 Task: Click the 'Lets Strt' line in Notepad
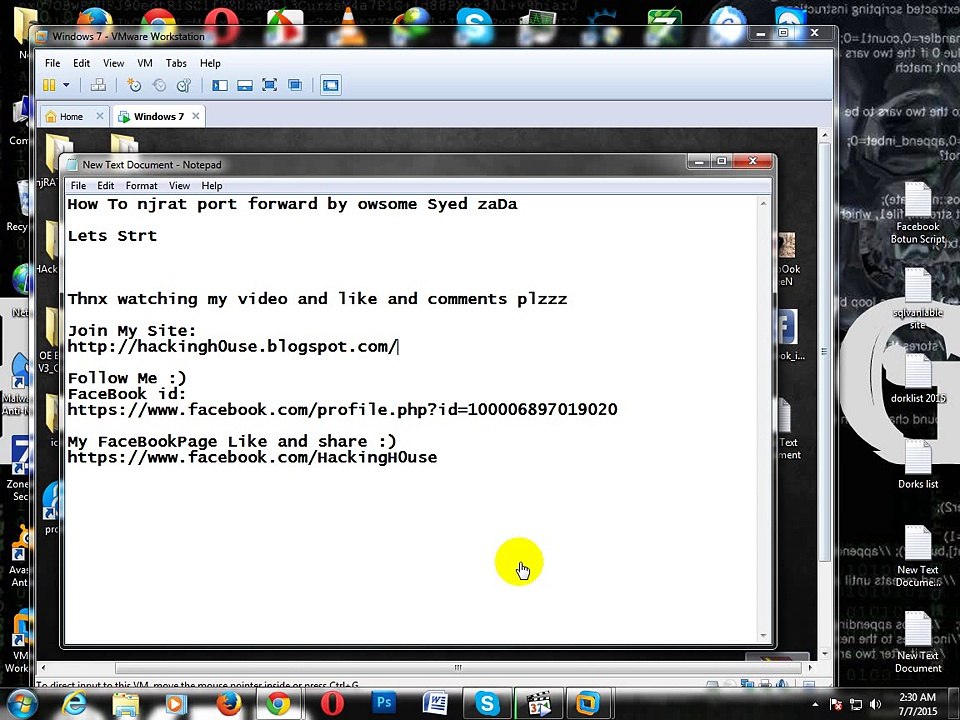[x=112, y=236]
